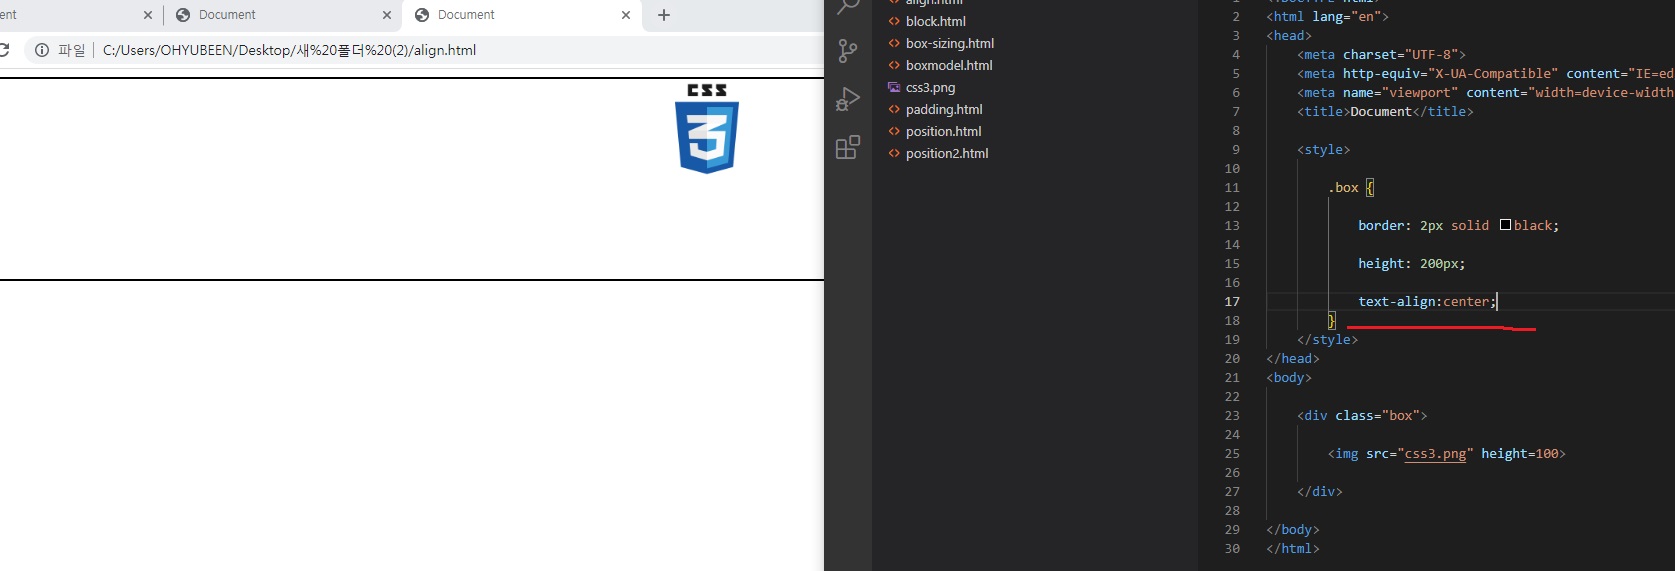
Task: Open a new browser tab
Action: pos(664,15)
